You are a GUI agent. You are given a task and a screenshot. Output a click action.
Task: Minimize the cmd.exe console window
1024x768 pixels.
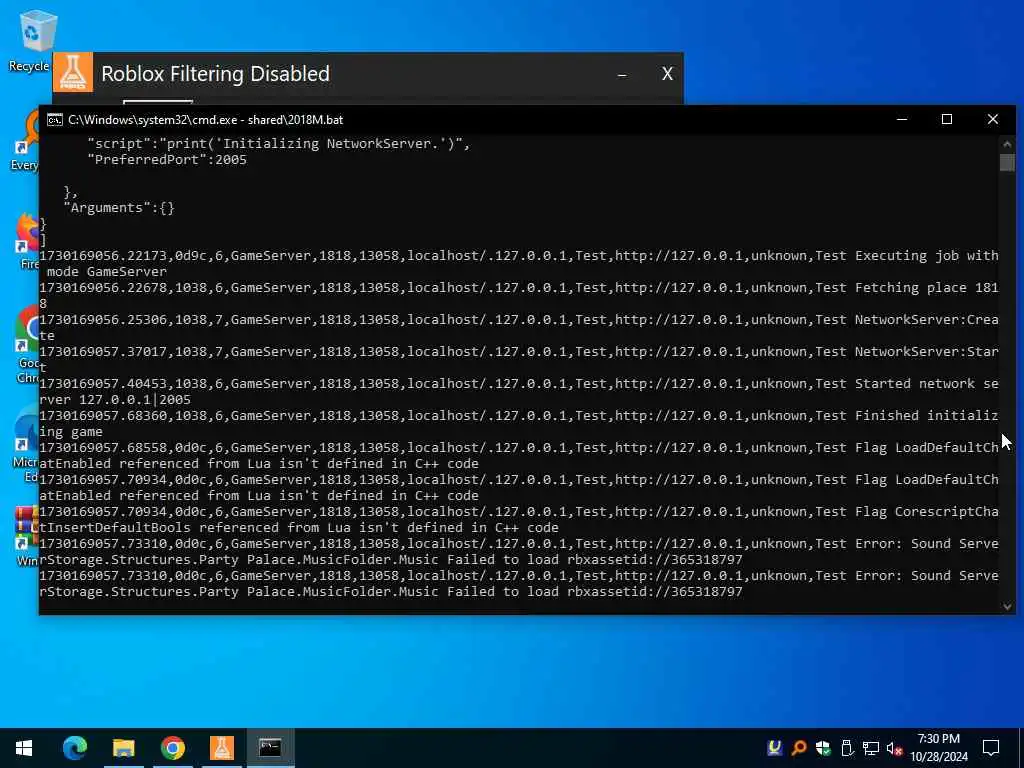pos(902,120)
